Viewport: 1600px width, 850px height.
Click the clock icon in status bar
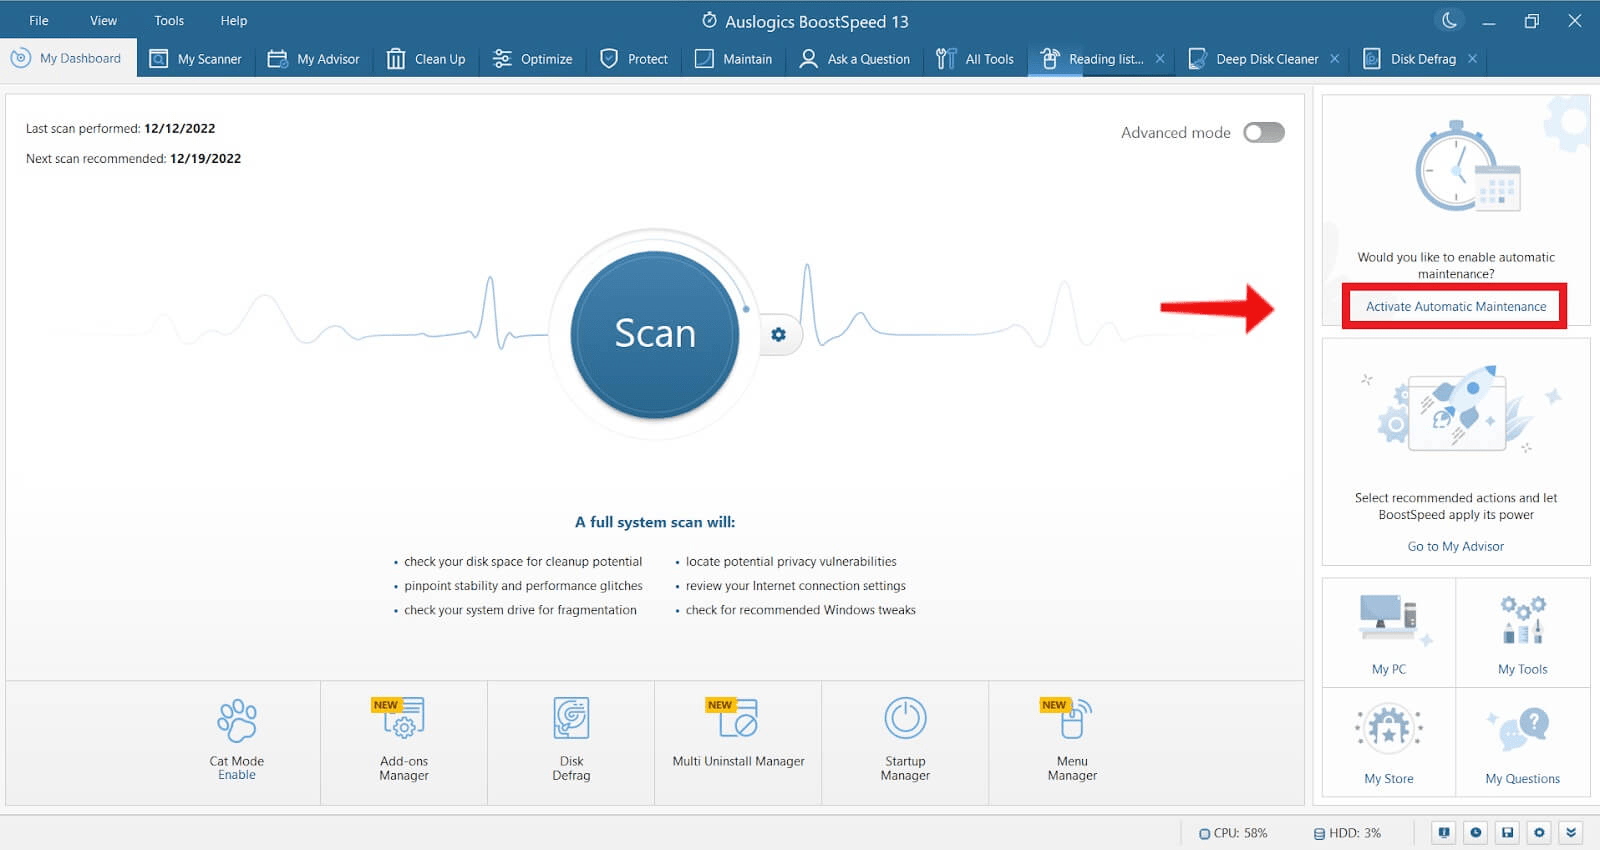pyautogui.click(x=1475, y=832)
